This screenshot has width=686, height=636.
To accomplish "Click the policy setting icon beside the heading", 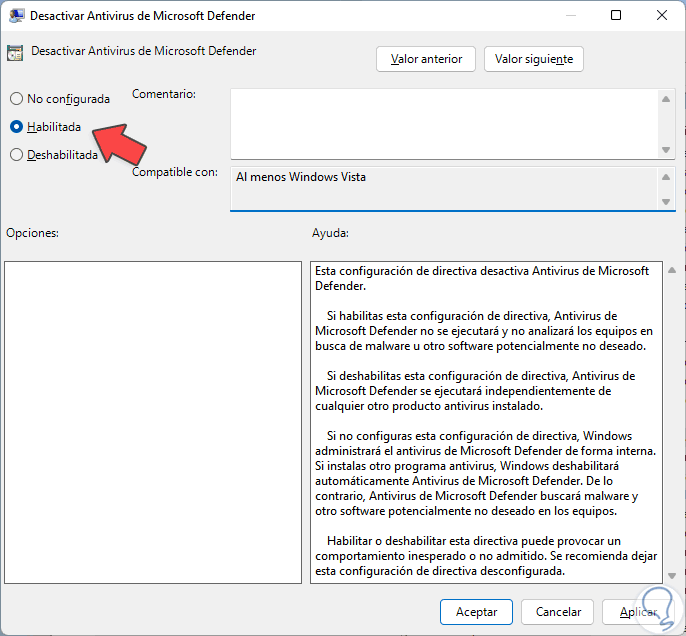I will coord(15,53).
